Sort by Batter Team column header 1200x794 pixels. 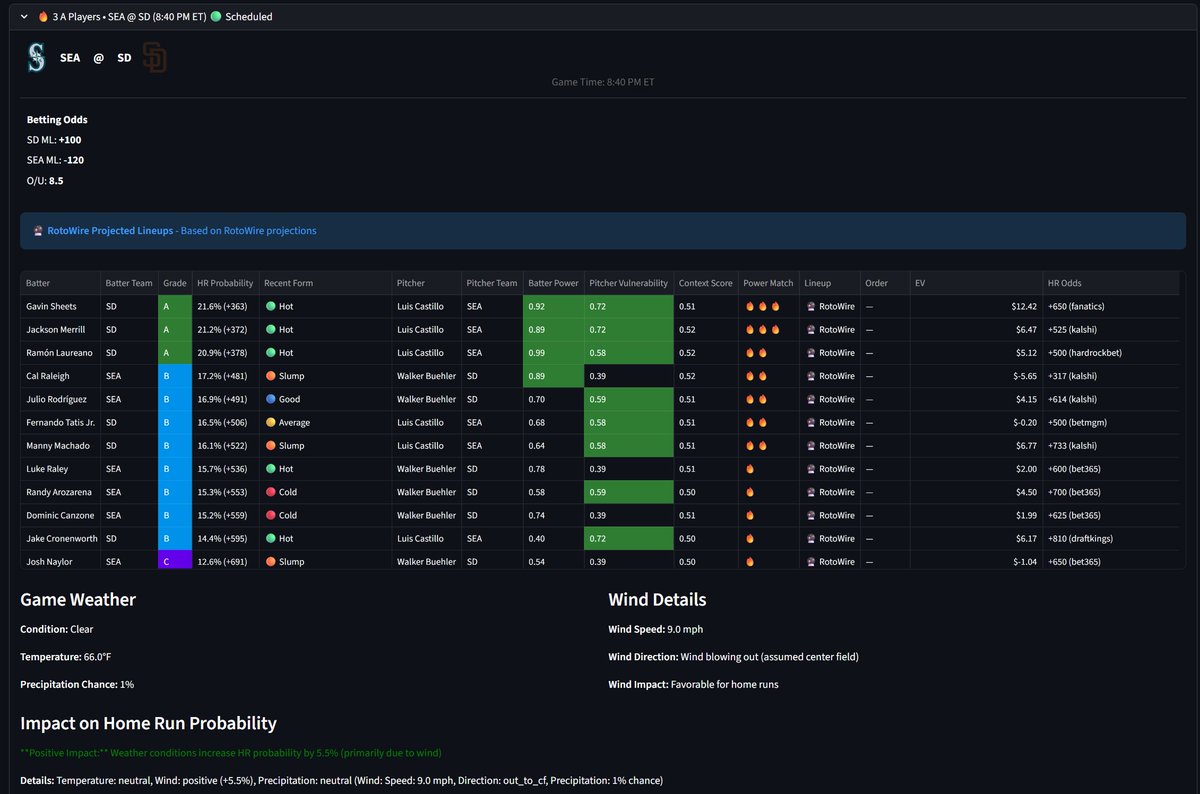[129, 283]
